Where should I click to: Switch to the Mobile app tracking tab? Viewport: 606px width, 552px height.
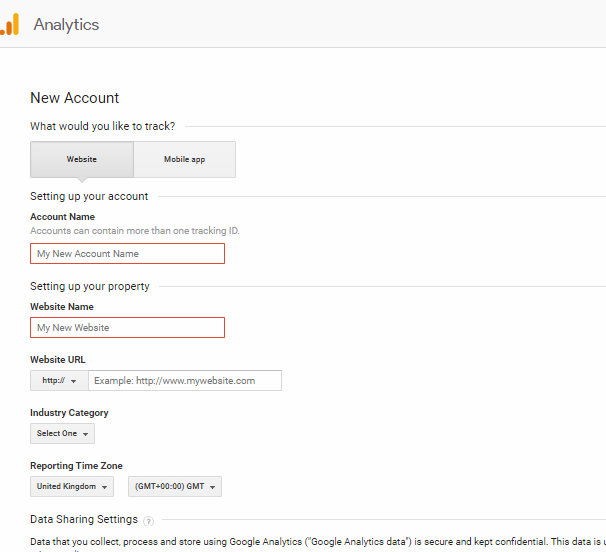click(184, 159)
